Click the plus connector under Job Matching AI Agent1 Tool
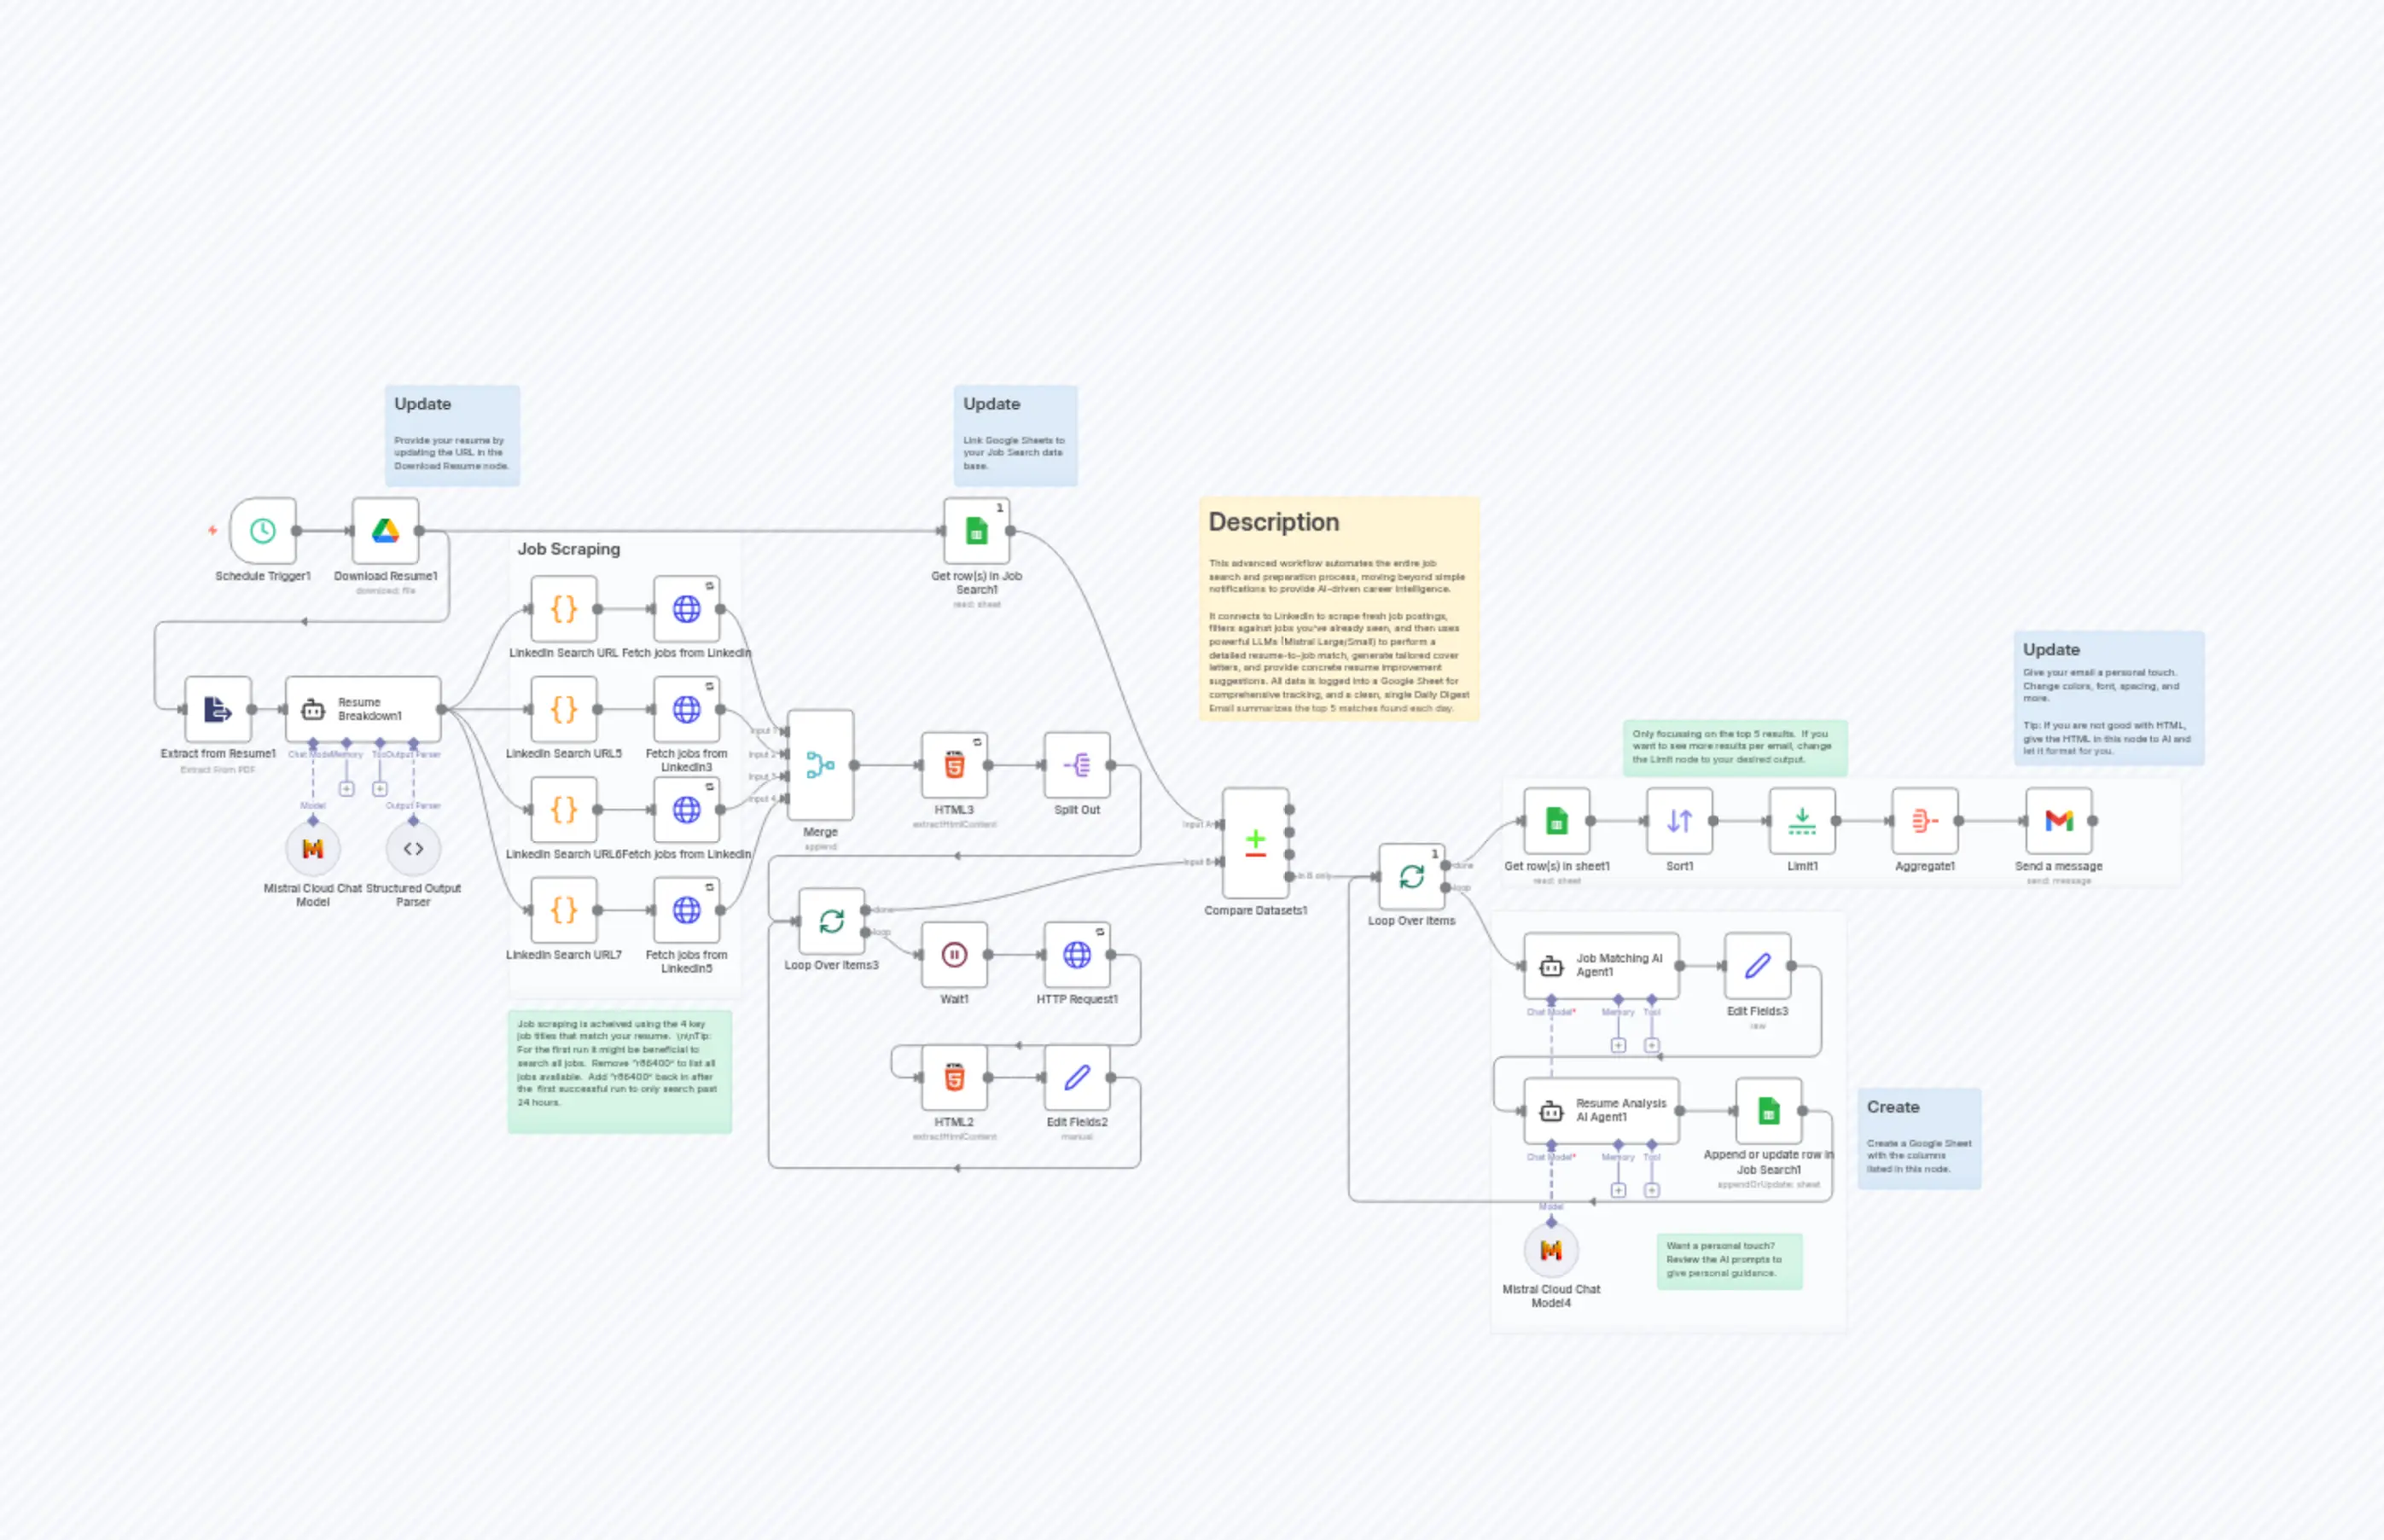Screen dimensions: 2384x1540 pos(1653,1045)
